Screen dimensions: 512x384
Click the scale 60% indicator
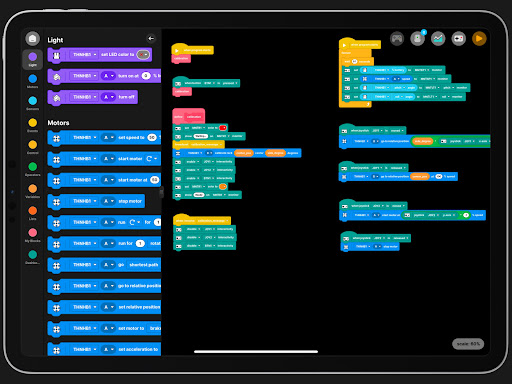click(468, 344)
